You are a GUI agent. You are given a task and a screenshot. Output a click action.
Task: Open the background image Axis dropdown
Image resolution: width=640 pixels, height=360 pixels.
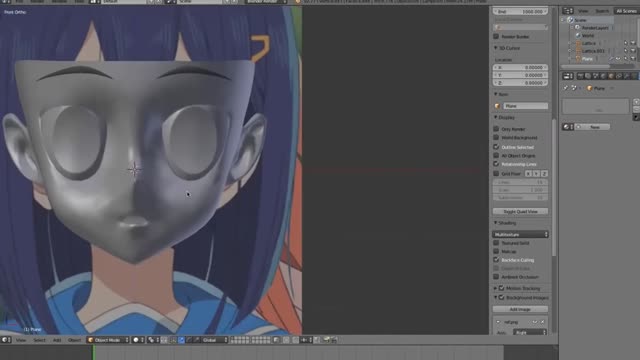pyautogui.click(x=530, y=333)
